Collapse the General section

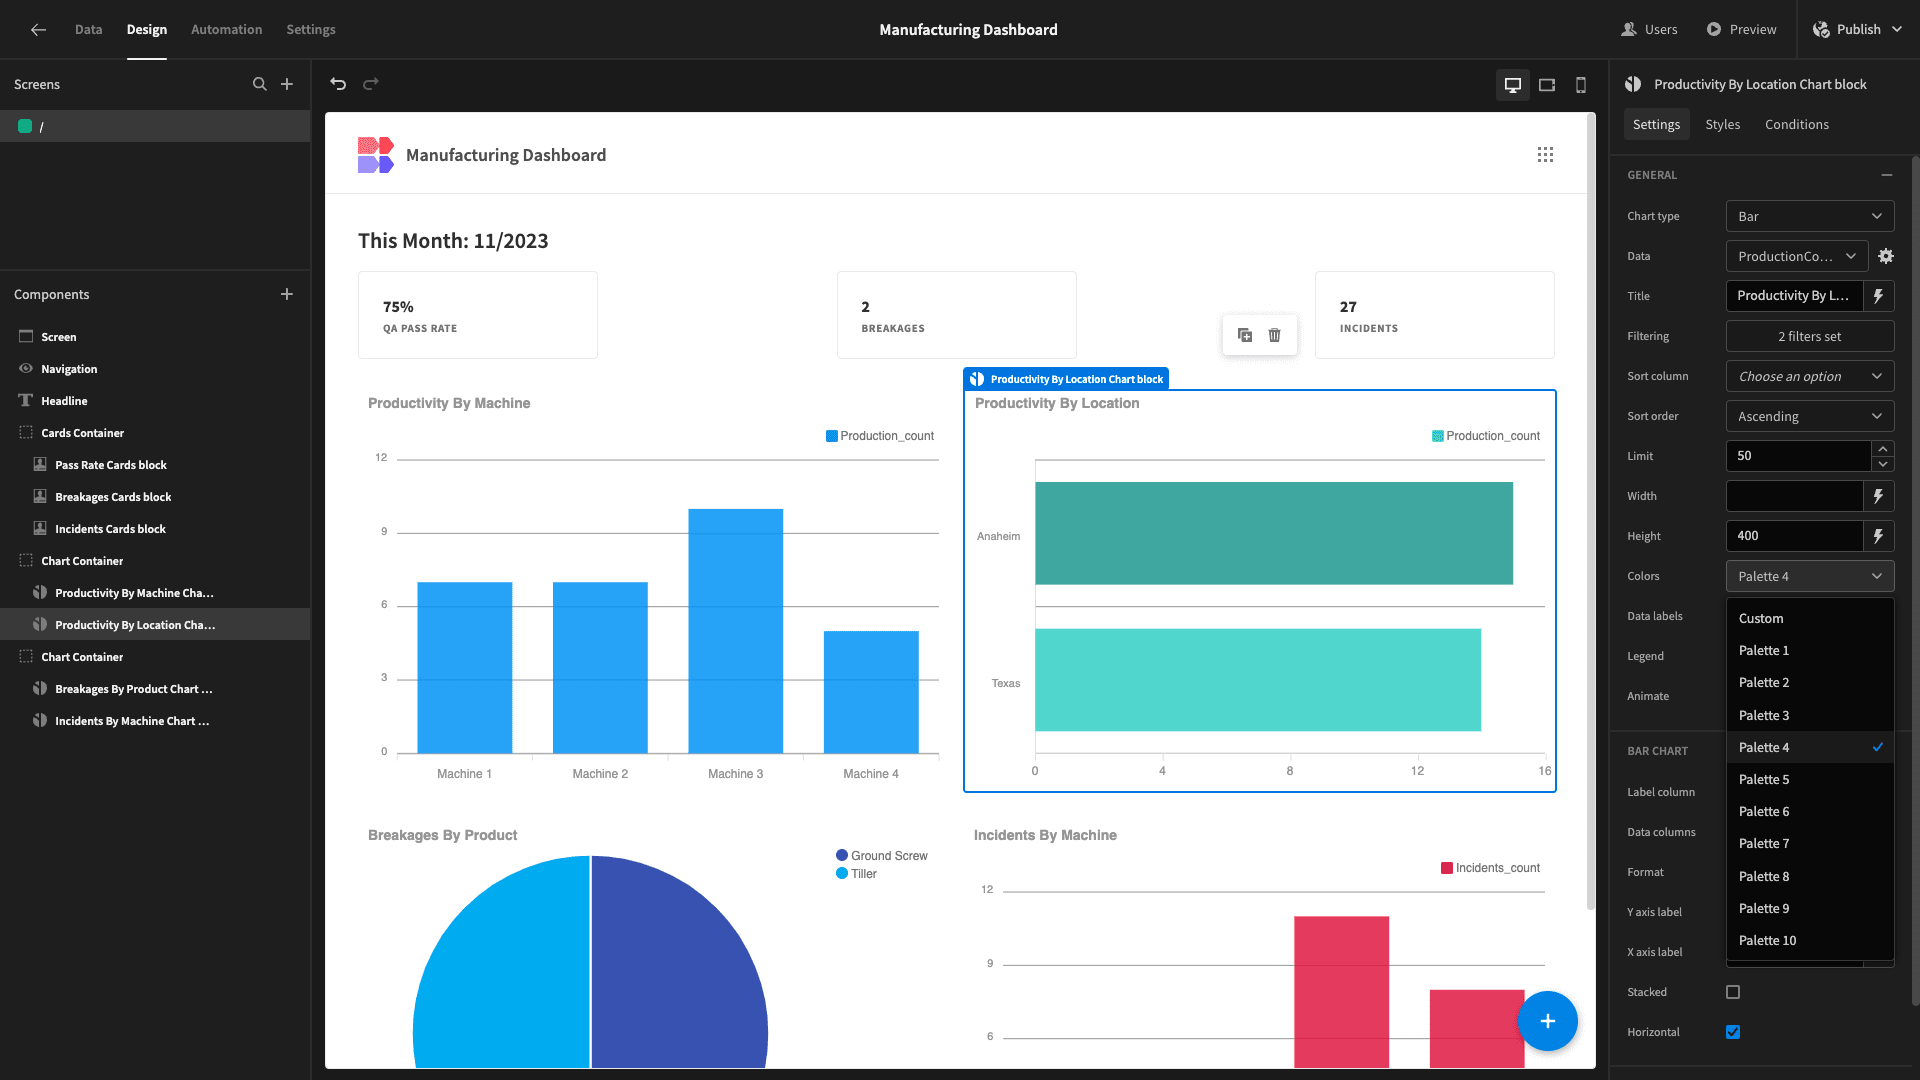point(1887,175)
